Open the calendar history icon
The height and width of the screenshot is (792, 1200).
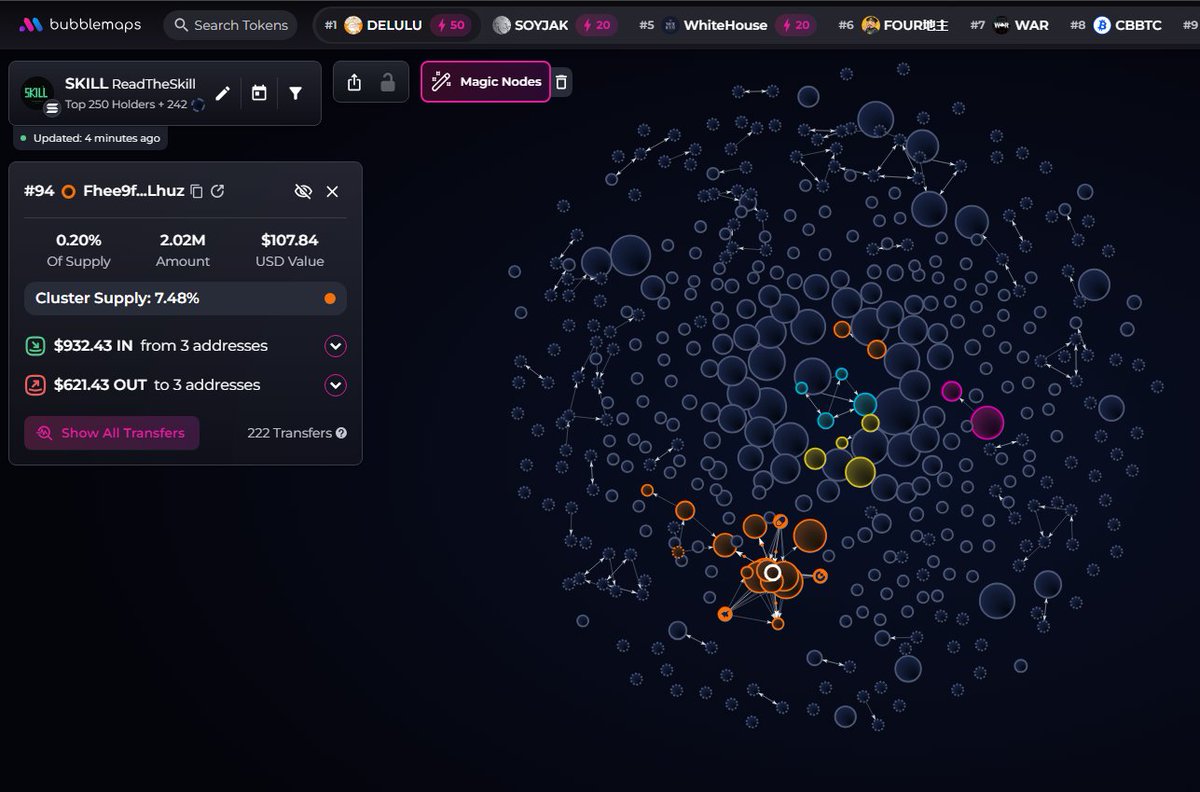coord(259,93)
